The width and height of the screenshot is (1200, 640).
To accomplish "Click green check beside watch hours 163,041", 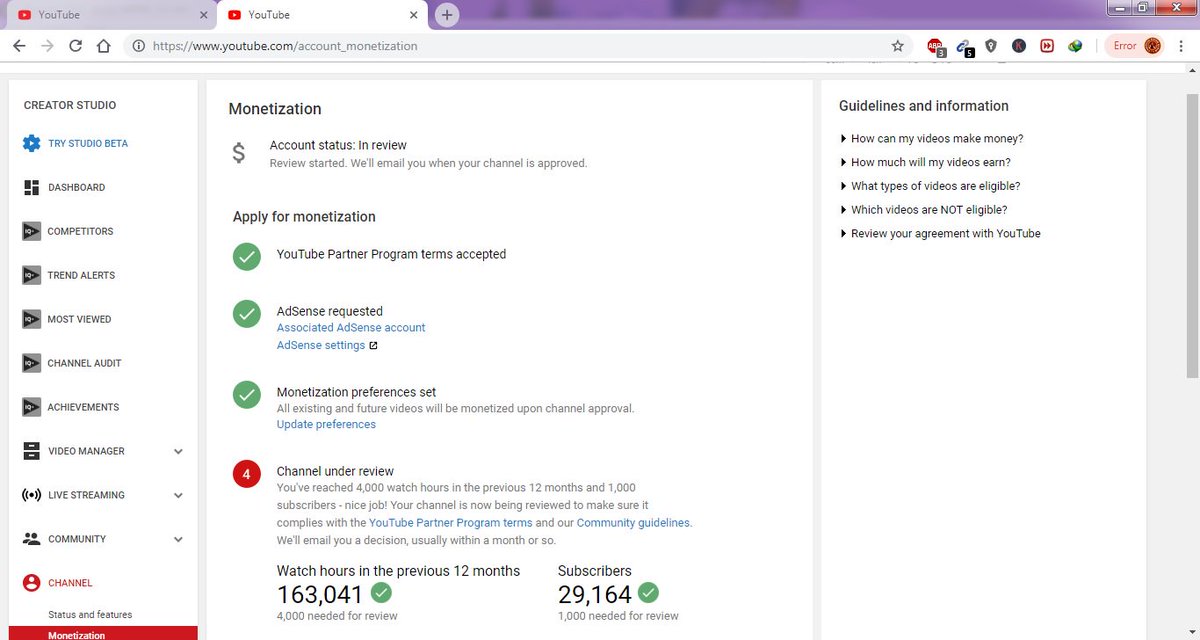I will [381, 593].
